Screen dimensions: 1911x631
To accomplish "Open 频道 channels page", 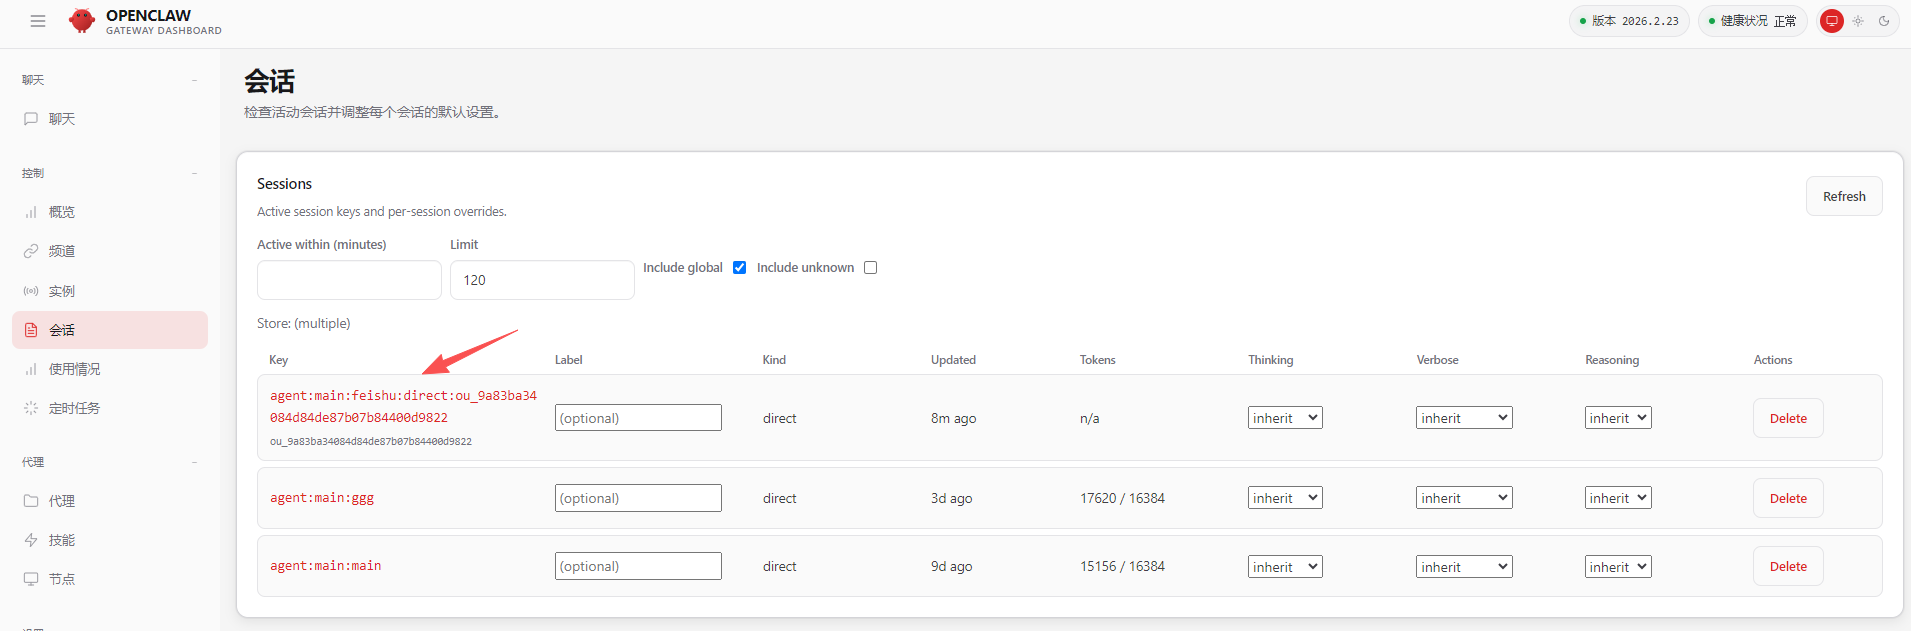I will click(110, 251).
